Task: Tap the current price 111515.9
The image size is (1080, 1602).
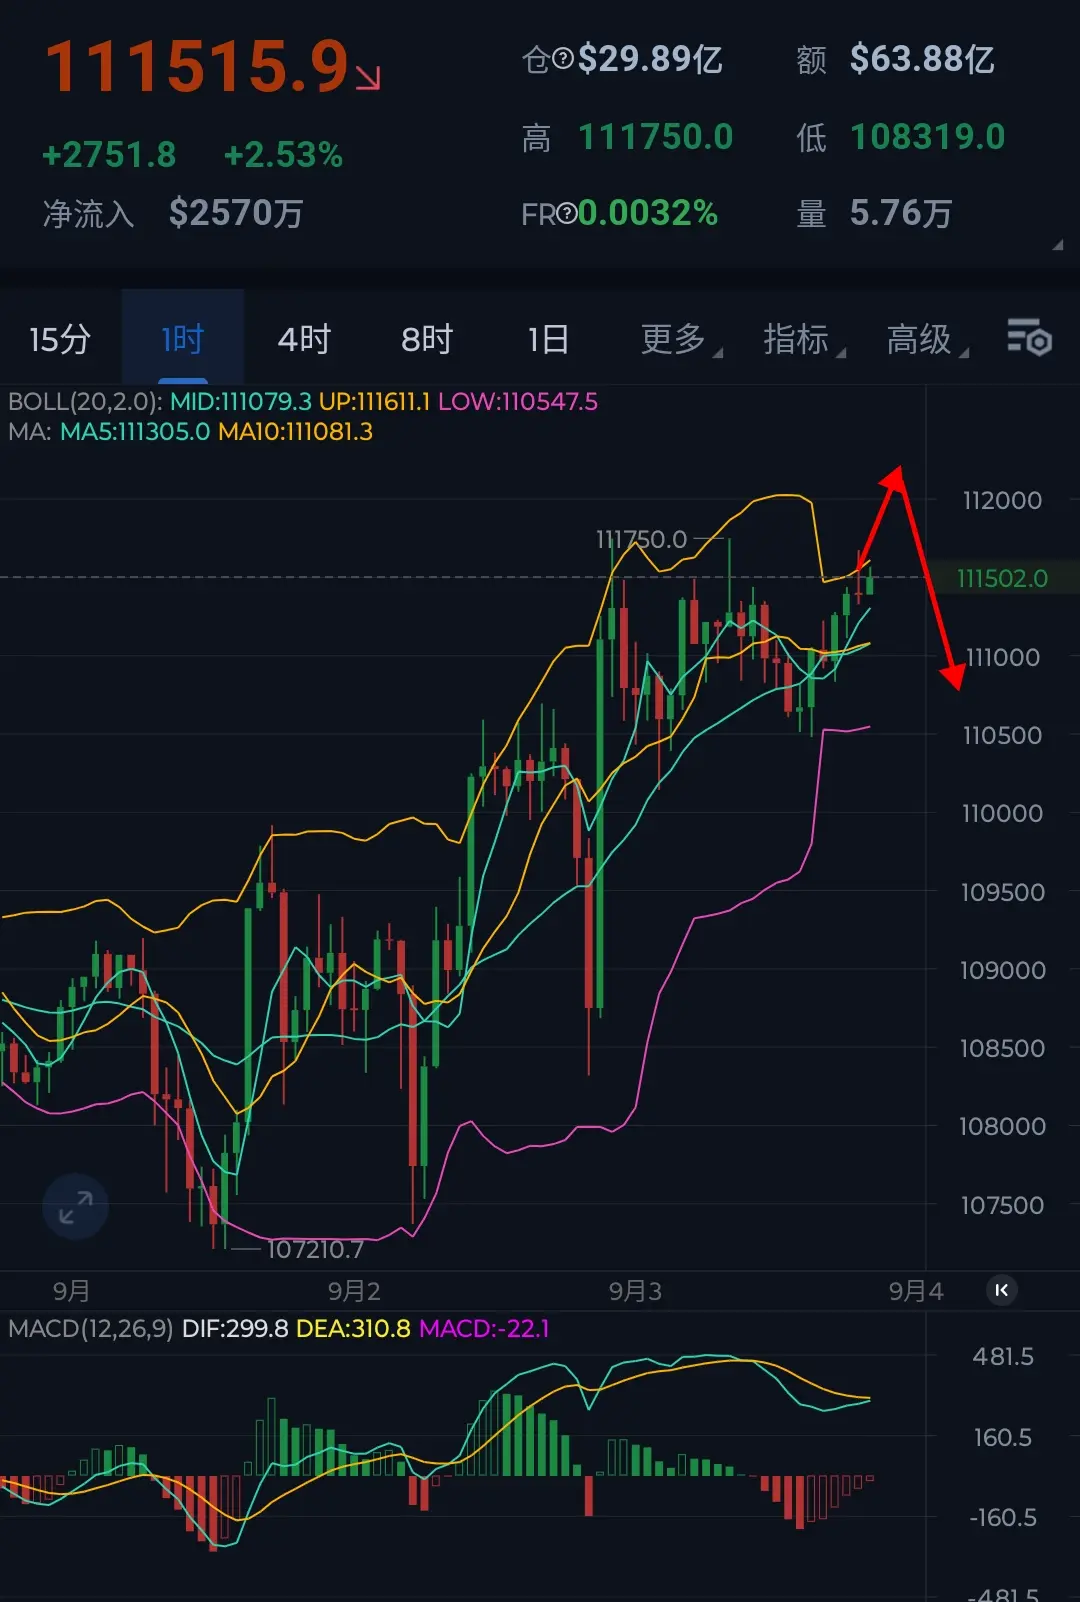Action: (x=197, y=67)
